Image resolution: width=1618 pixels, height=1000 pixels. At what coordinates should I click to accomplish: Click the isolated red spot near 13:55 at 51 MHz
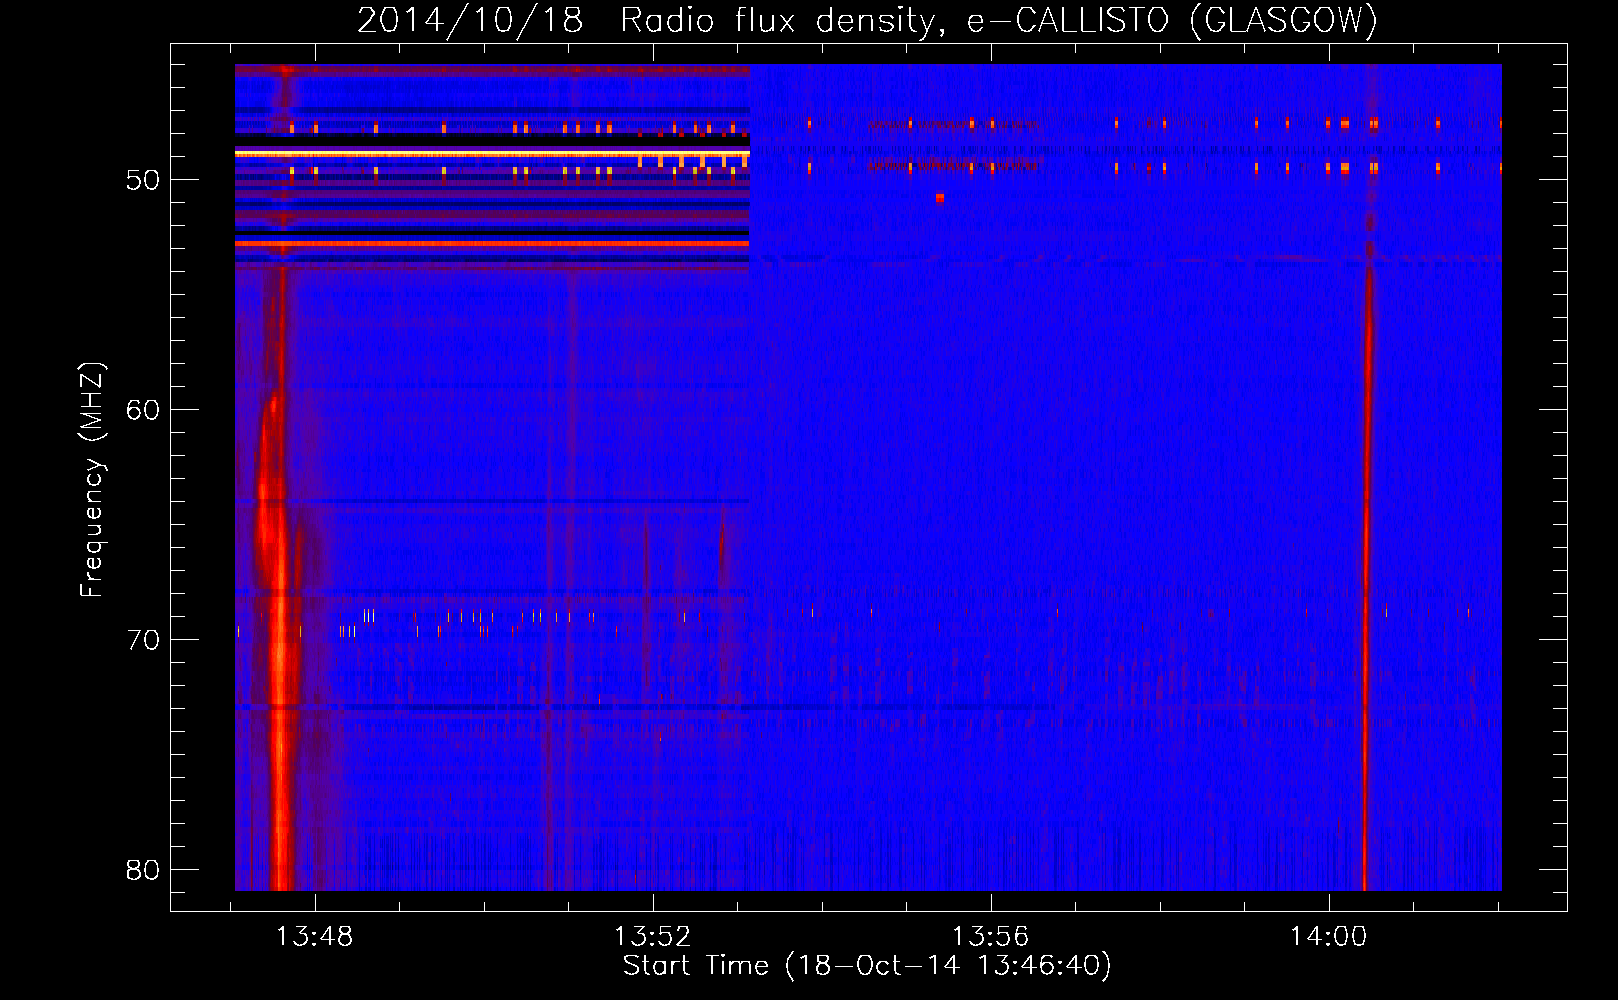(x=940, y=198)
